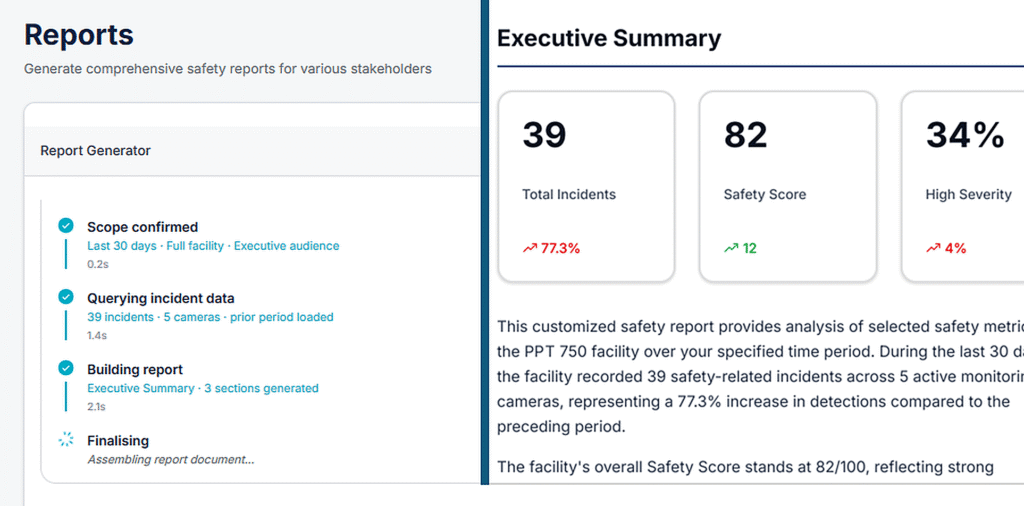
Task: Select the Report Generator panel header
Action: (252, 151)
